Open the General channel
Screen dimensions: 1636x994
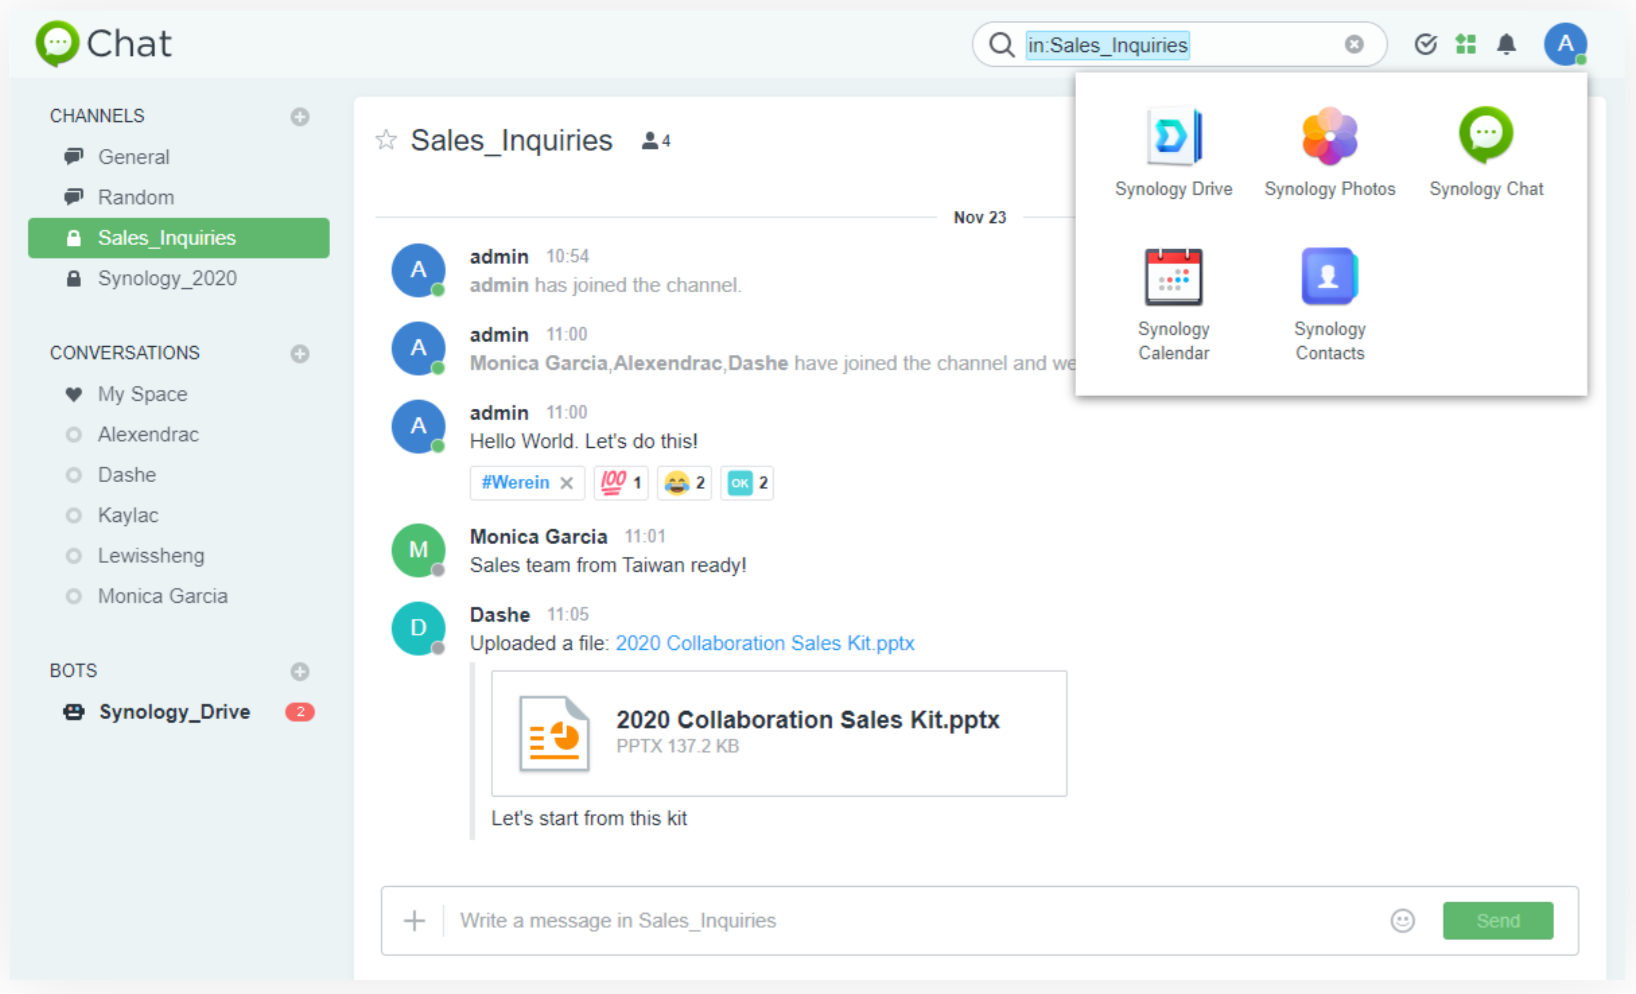tap(179, 157)
